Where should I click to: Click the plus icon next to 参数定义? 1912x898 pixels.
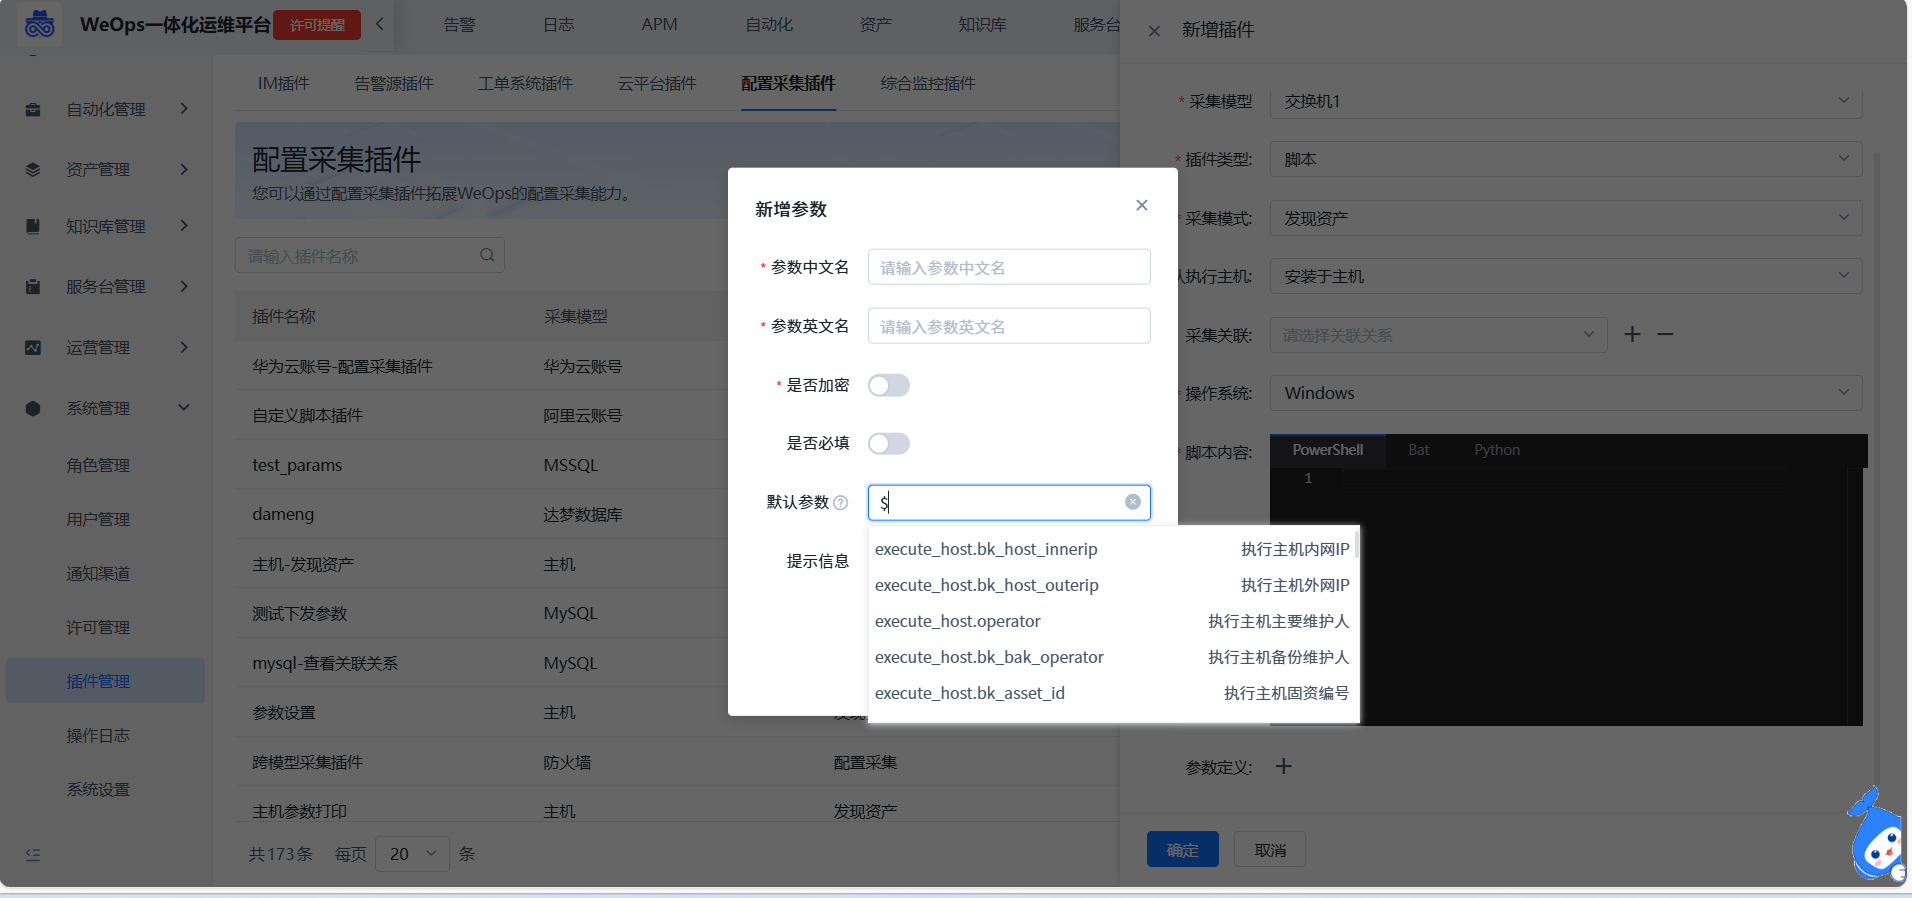click(1283, 766)
